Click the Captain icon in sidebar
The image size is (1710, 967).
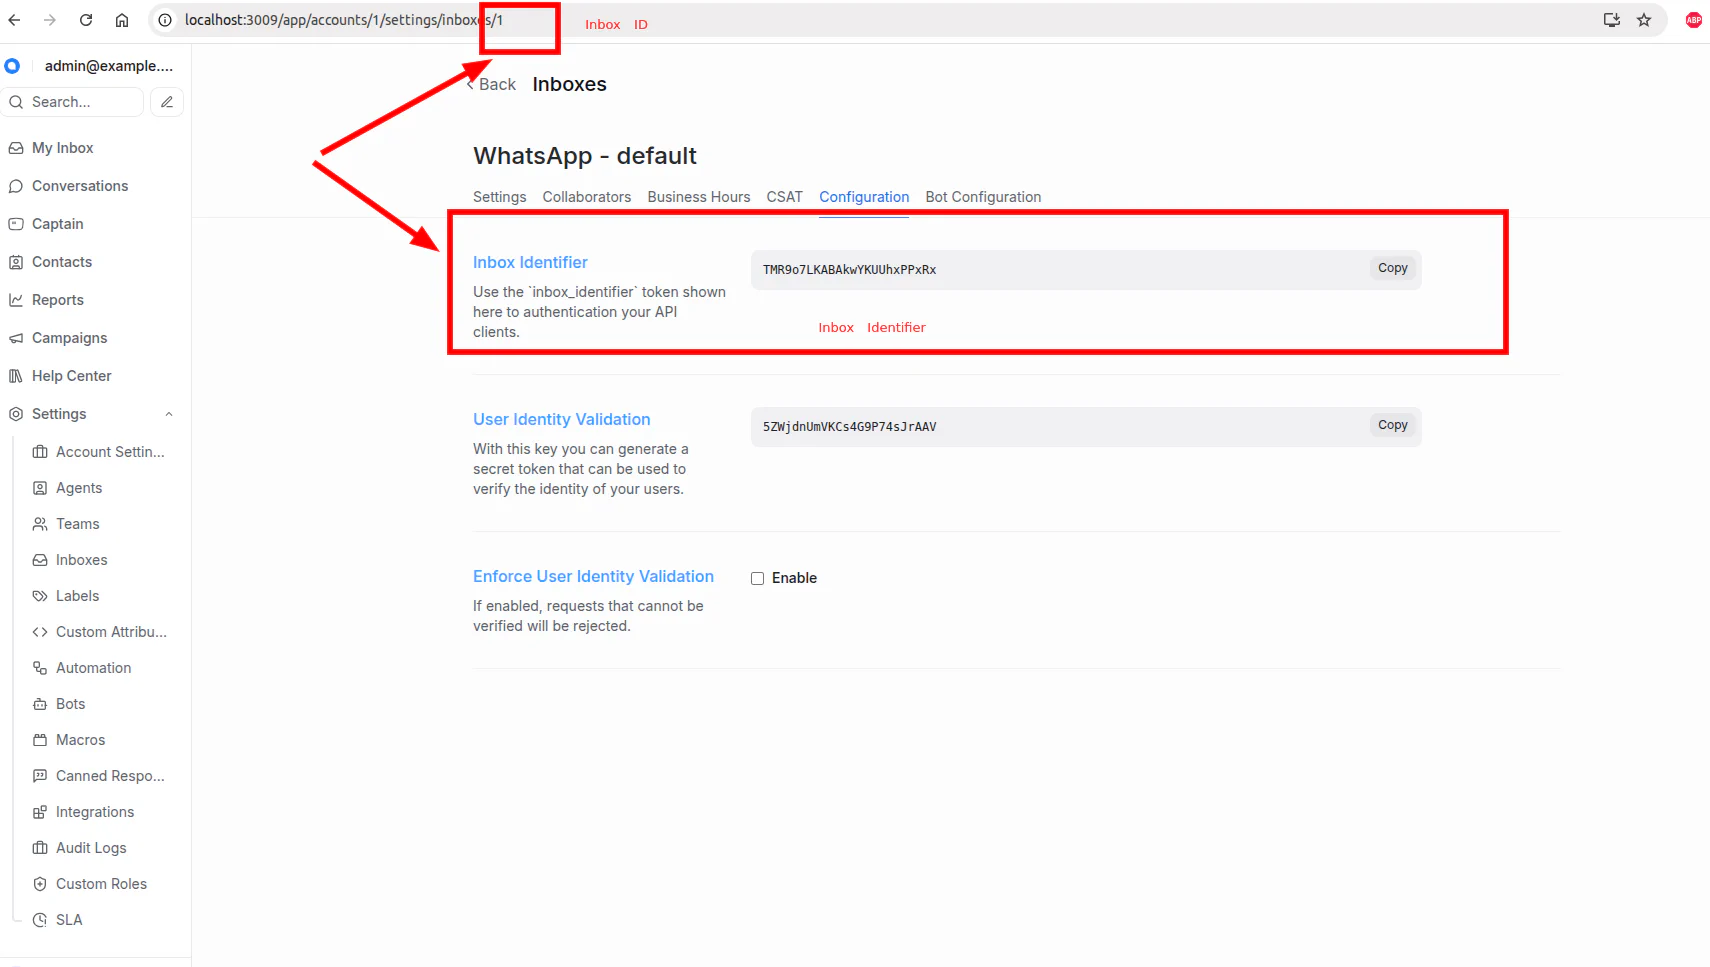(x=16, y=224)
